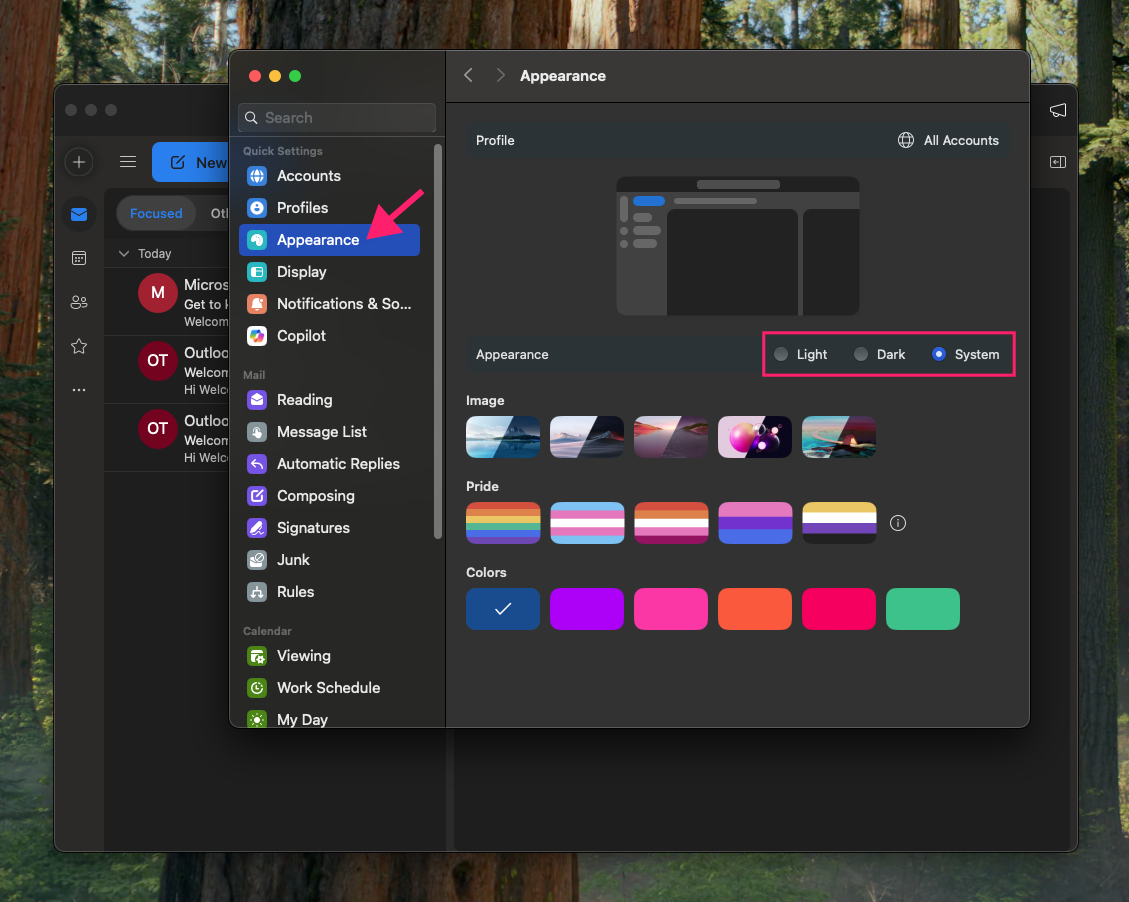
Task: Go forward in settings navigation
Action: pyautogui.click(x=500, y=76)
